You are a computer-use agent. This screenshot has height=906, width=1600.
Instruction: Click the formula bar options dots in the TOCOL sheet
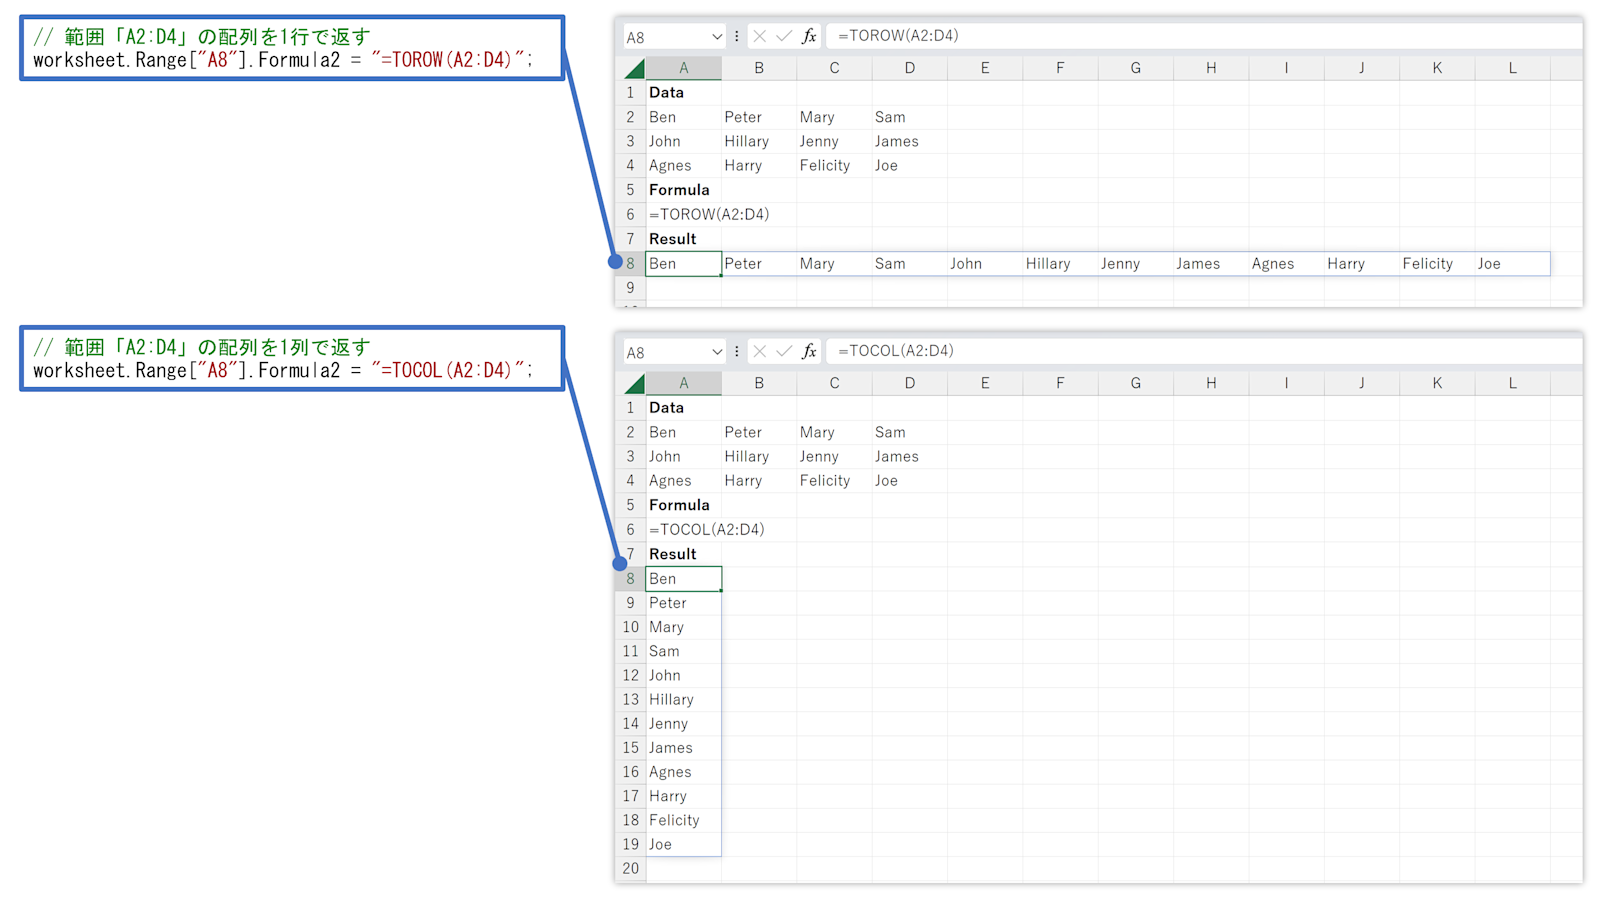pos(737,351)
